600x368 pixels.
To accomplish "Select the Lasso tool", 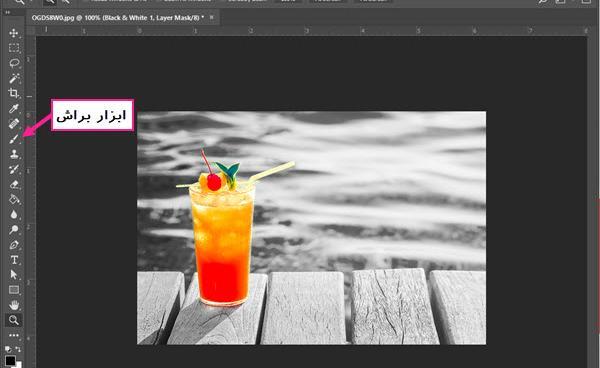I will (x=14, y=63).
